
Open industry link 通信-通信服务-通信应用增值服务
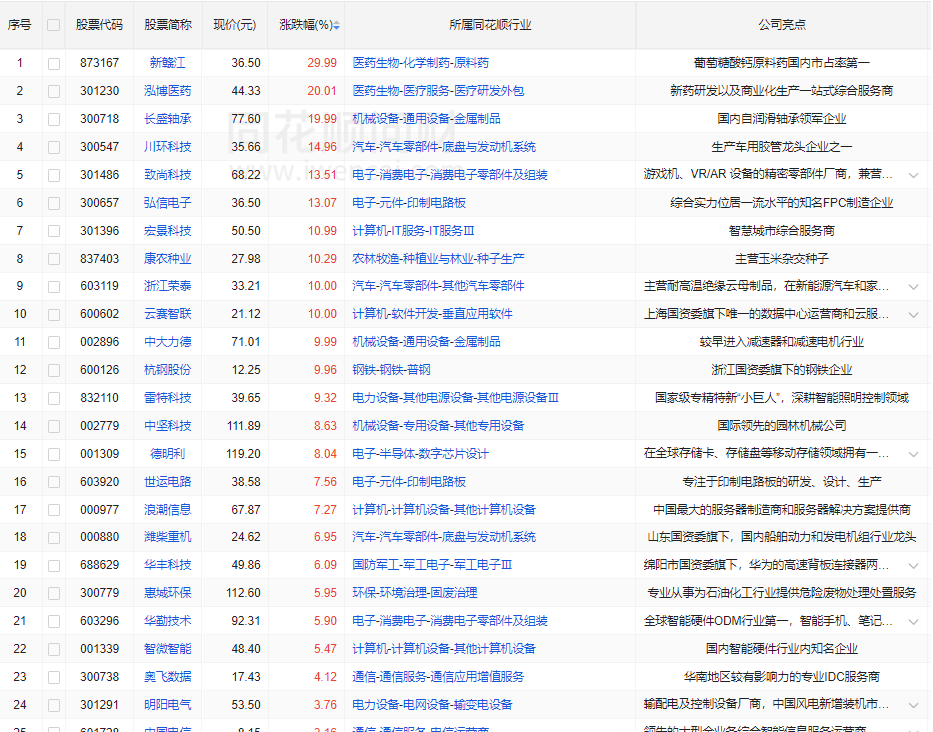click(x=438, y=677)
